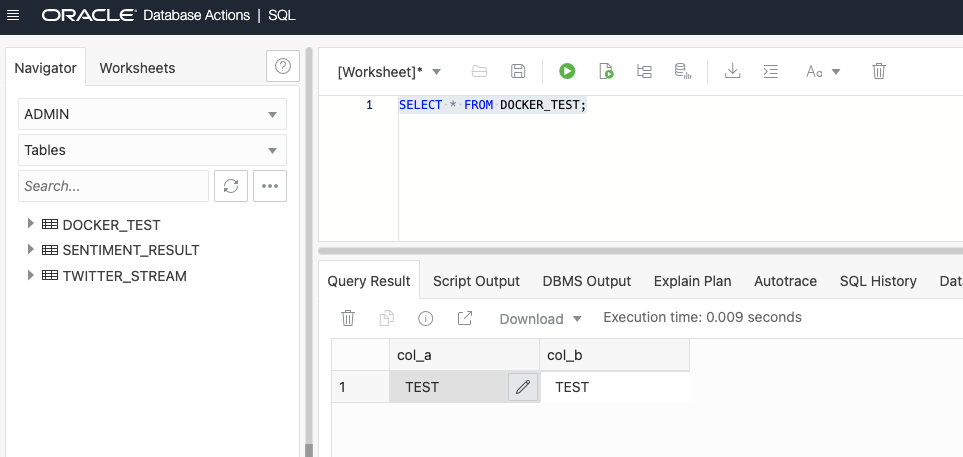Expand the TWITTER_STREAM table node

pos(31,275)
